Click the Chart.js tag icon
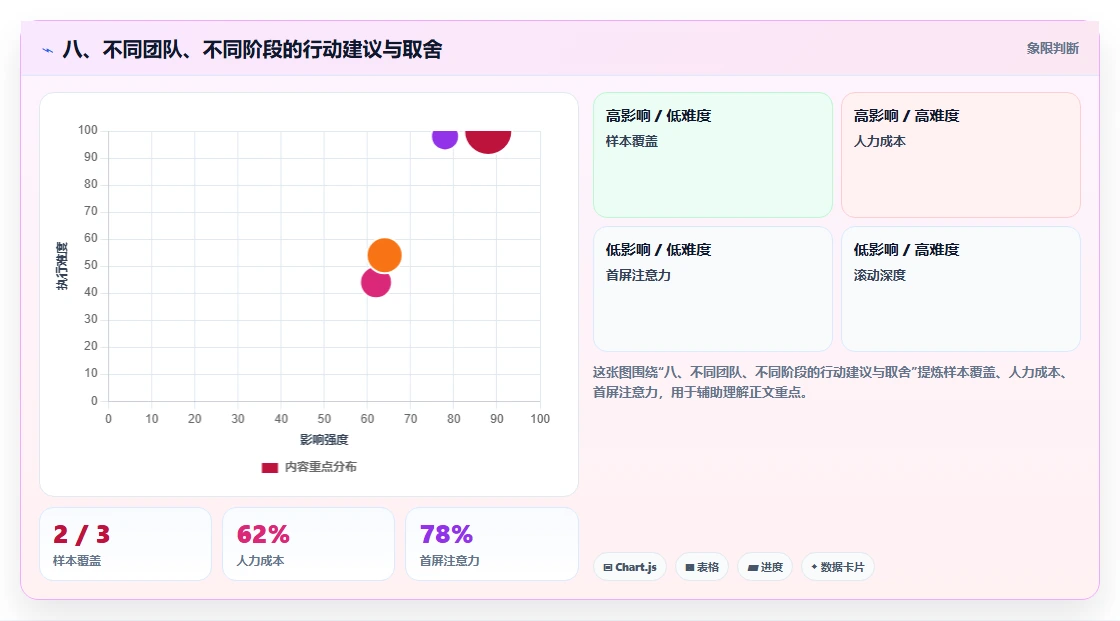 (x=608, y=567)
